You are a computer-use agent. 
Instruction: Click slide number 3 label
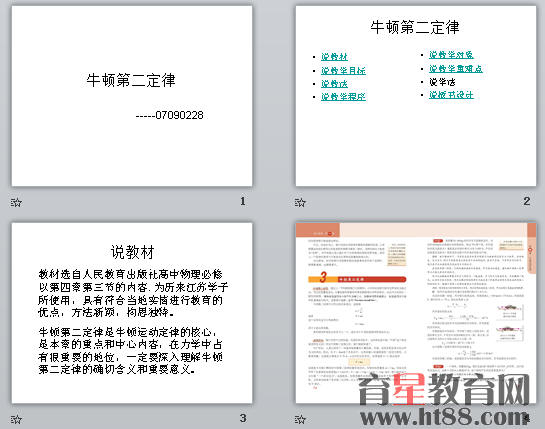243,418
